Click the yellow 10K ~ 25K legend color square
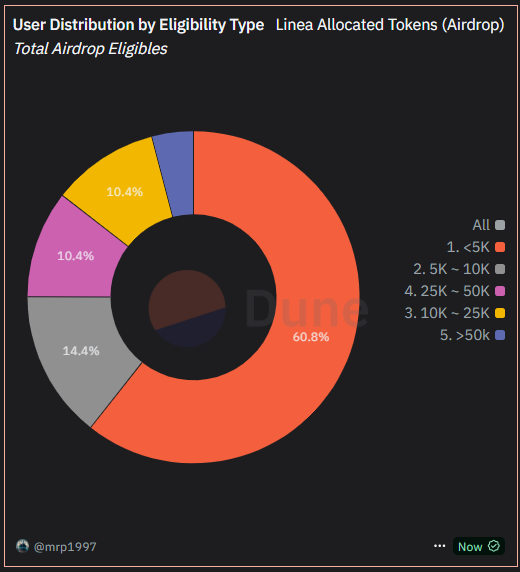This screenshot has height=572, width=520. coord(500,313)
